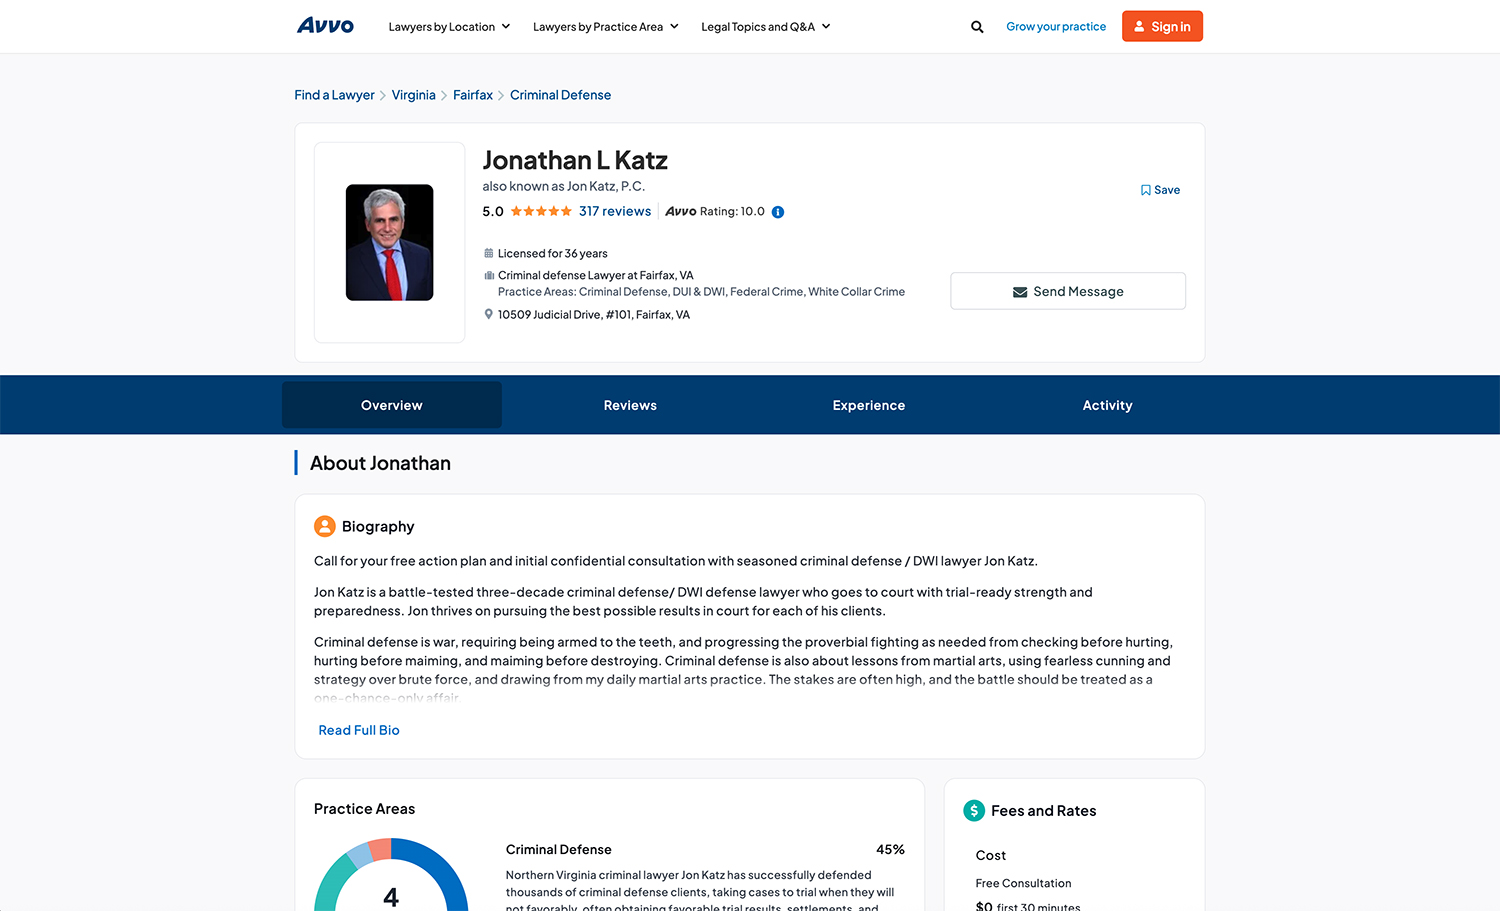The width and height of the screenshot is (1500, 911).
Task: Go to Virginia in the breadcrumb trail
Action: tap(413, 94)
